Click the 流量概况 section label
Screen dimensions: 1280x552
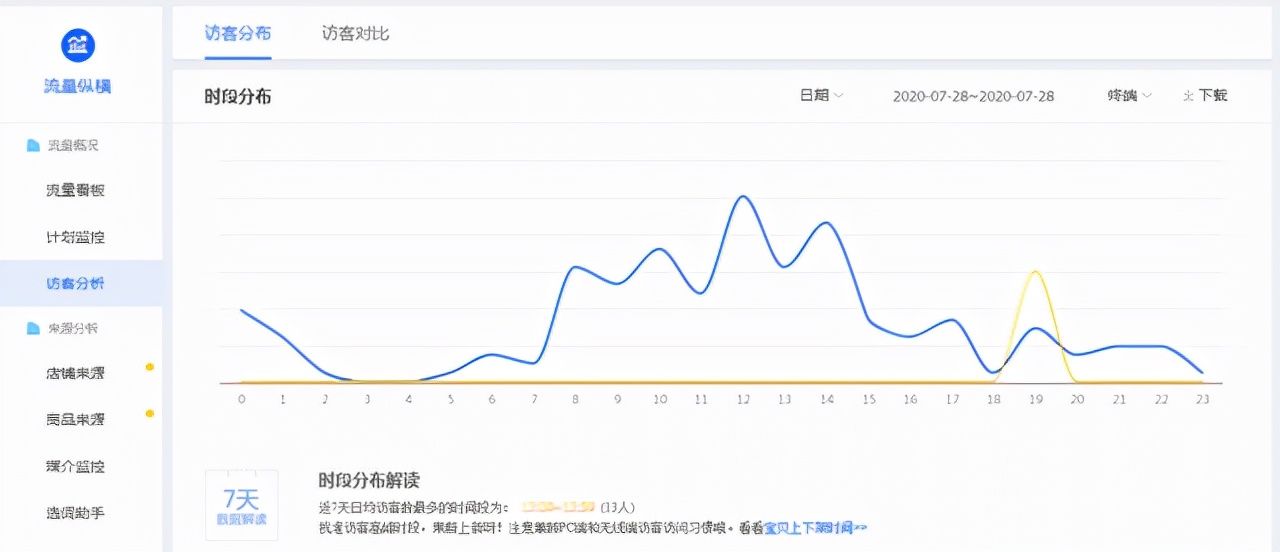point(74,146)
